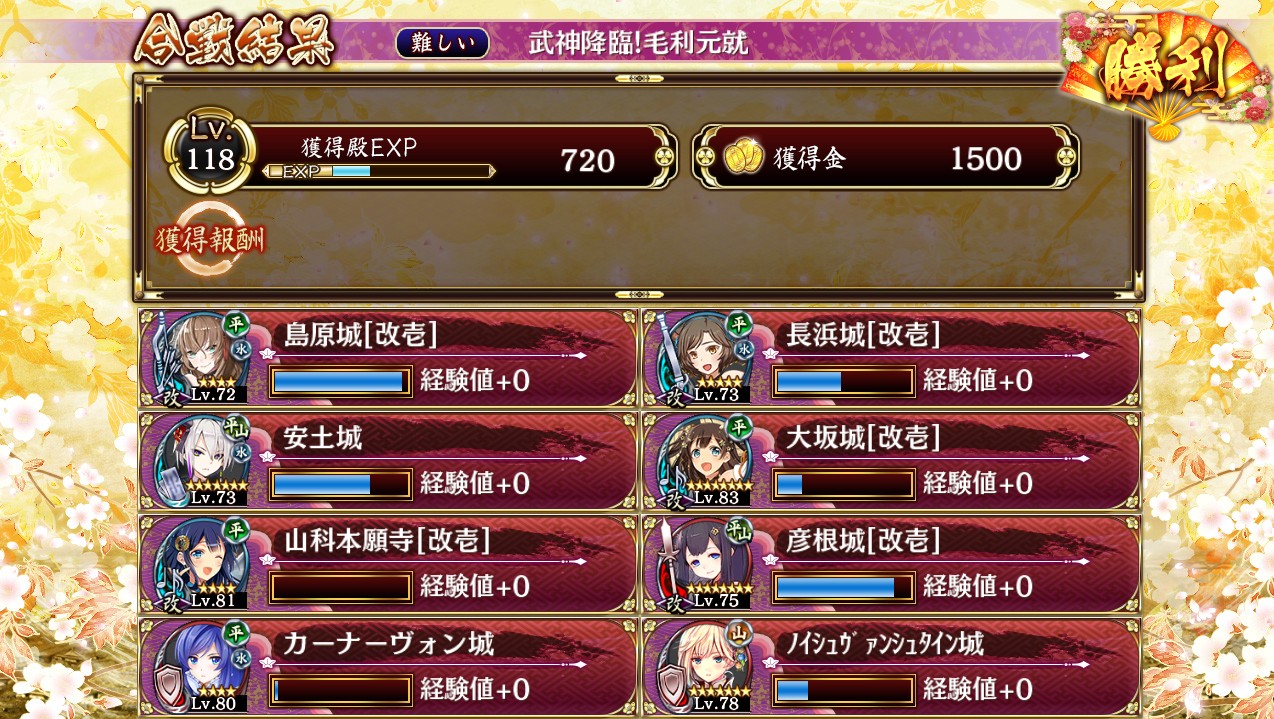Click the 獲得報酬 reward stamp icon

coord(210,239)
